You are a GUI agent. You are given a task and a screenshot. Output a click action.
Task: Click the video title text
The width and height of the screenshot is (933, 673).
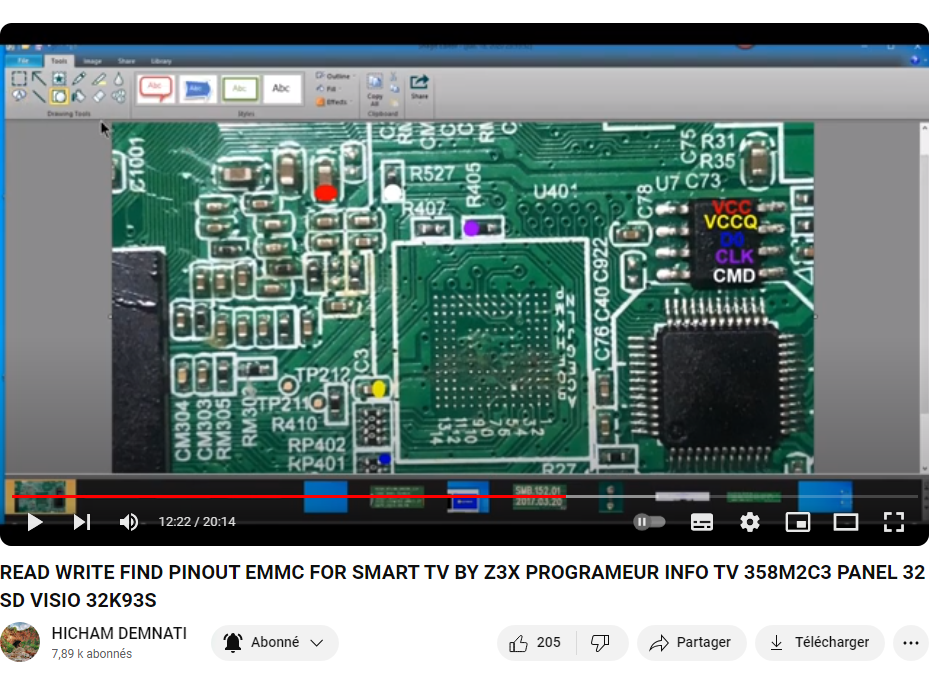tap(462, 586)
